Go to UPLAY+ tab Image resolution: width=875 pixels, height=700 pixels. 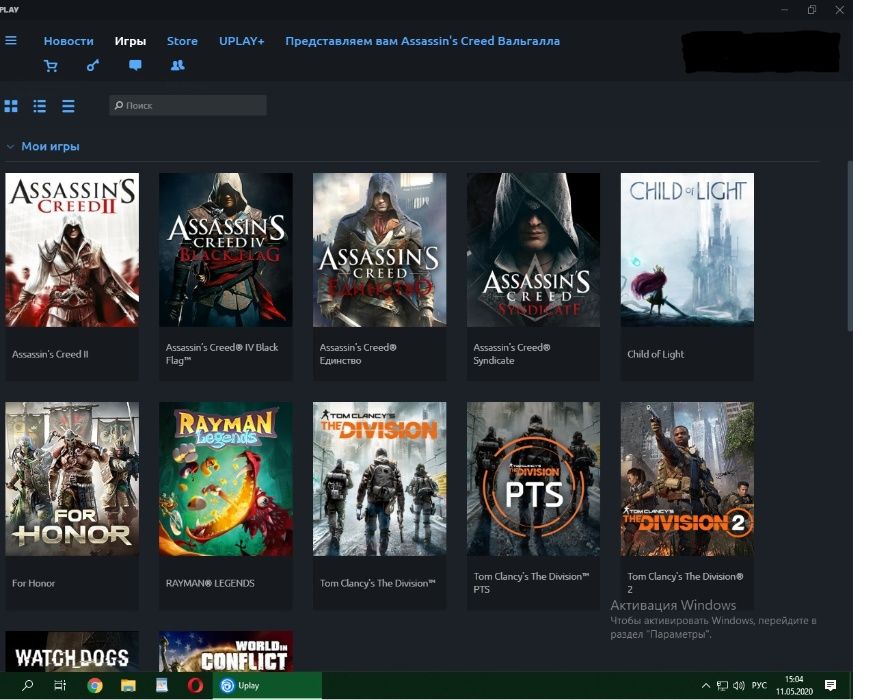point(241,41)
